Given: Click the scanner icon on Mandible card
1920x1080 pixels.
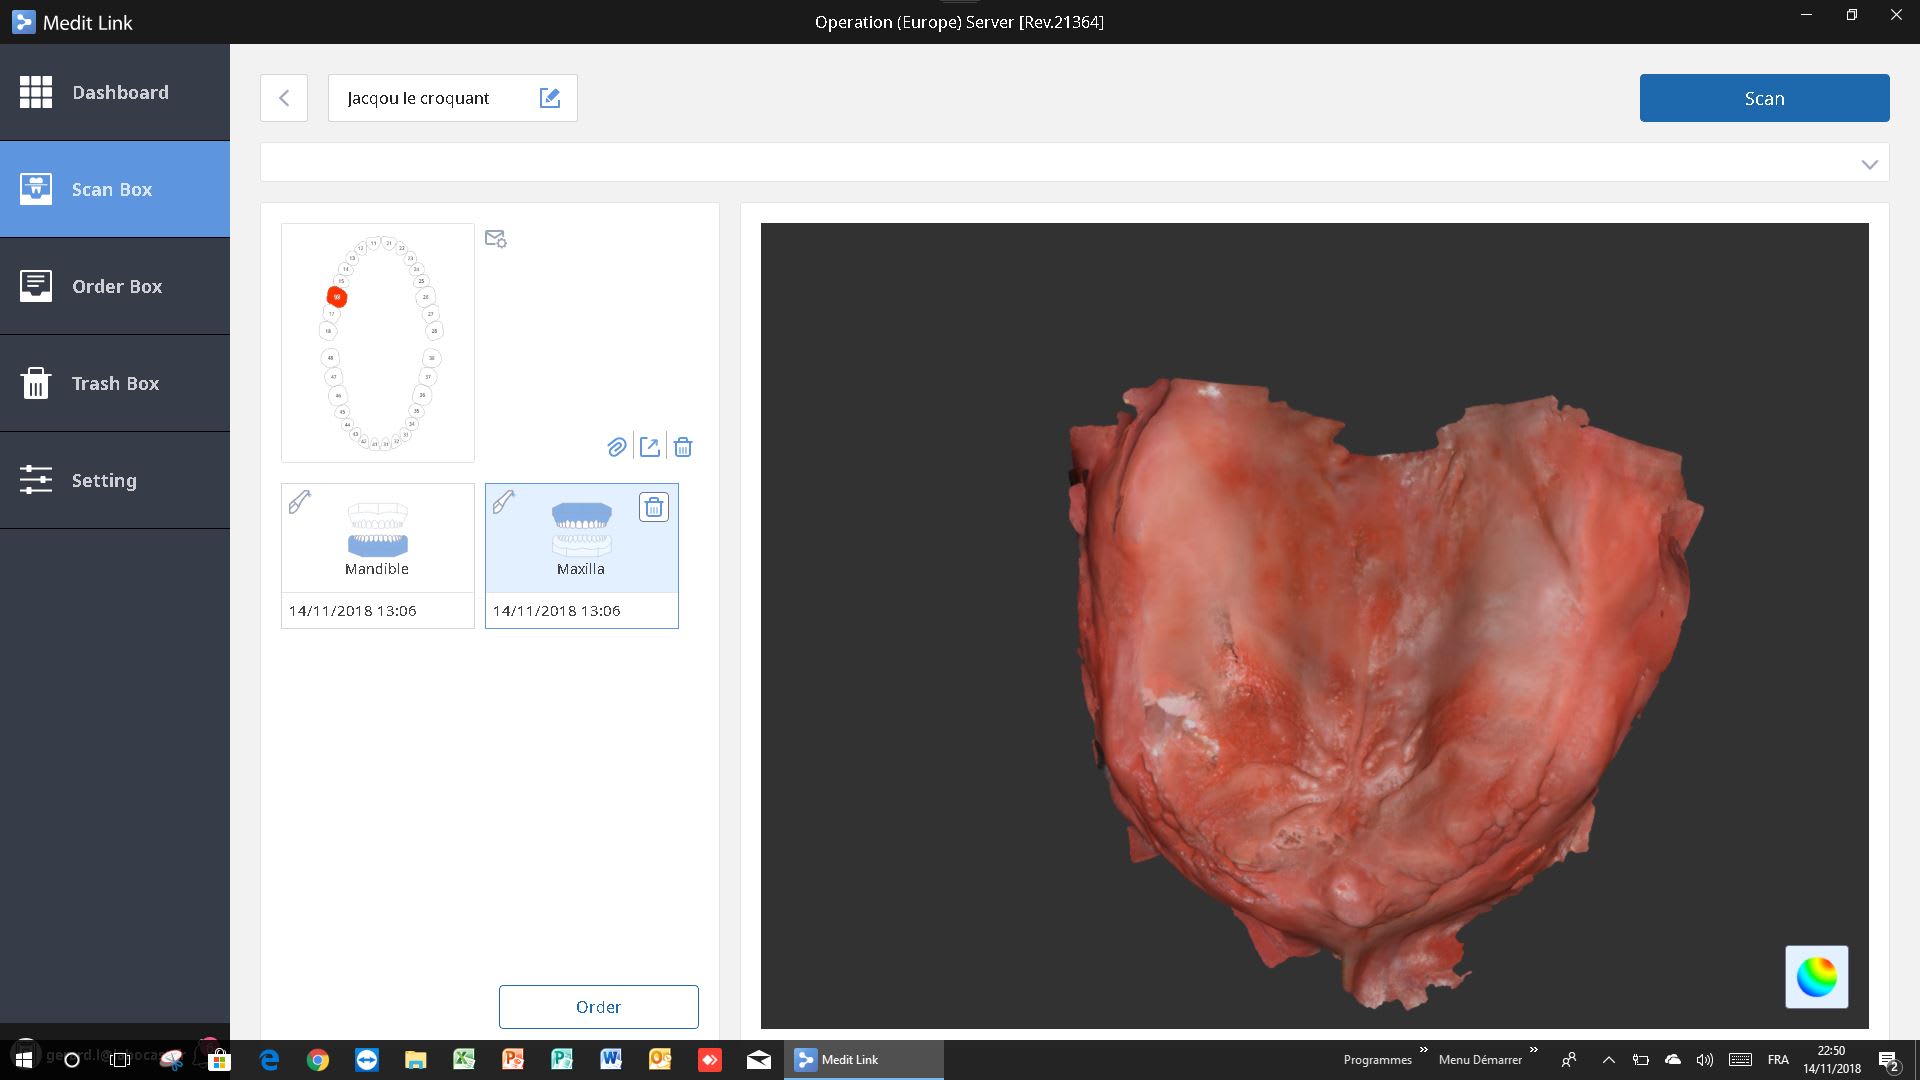Looking at the screenshot, I should (300, 501).
